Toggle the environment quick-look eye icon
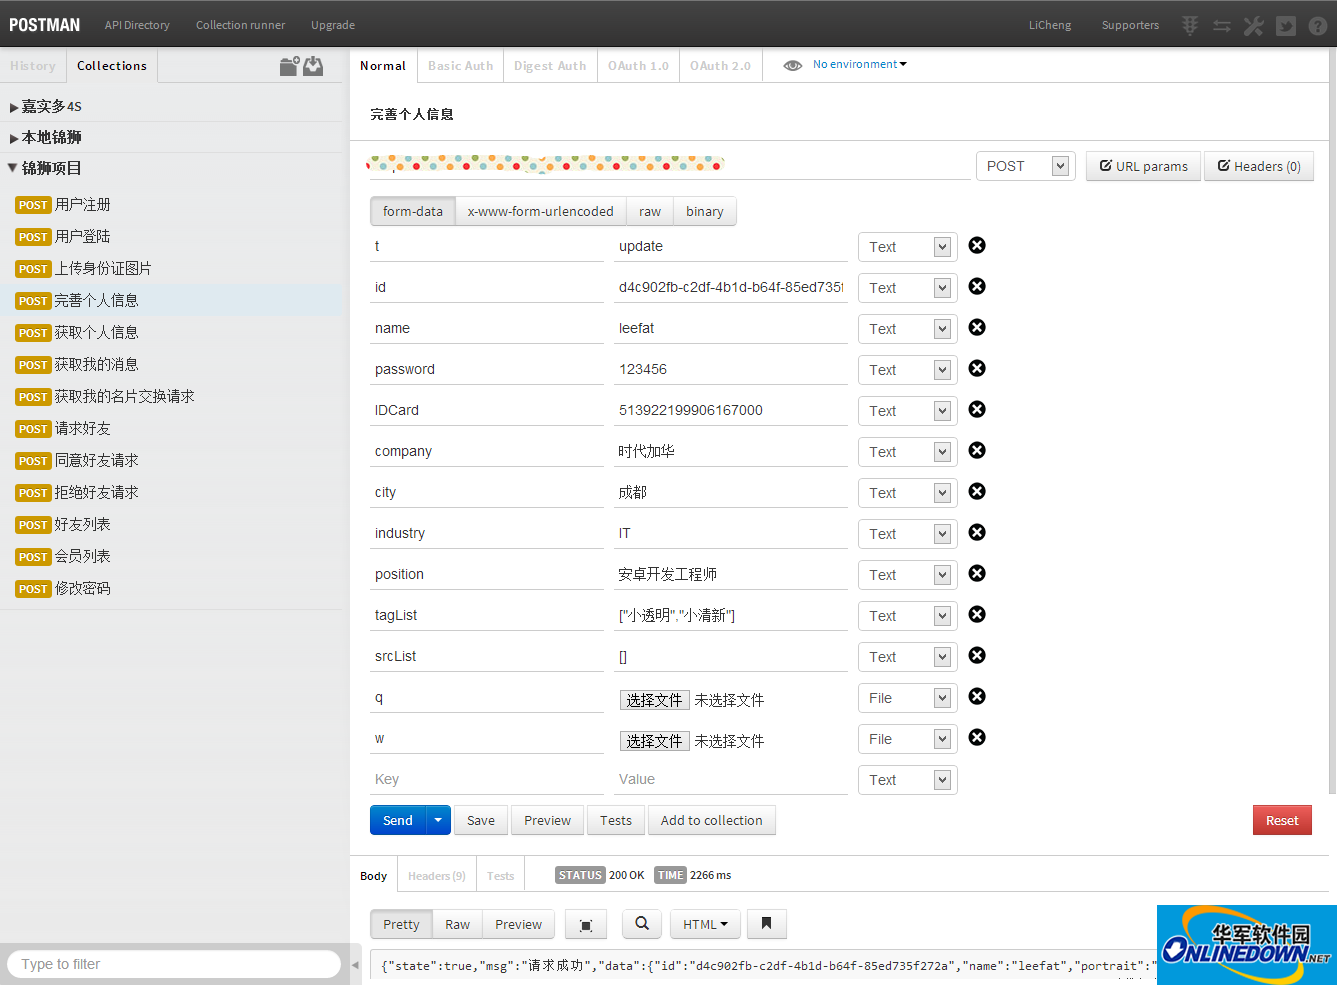 tap(793, 64)
